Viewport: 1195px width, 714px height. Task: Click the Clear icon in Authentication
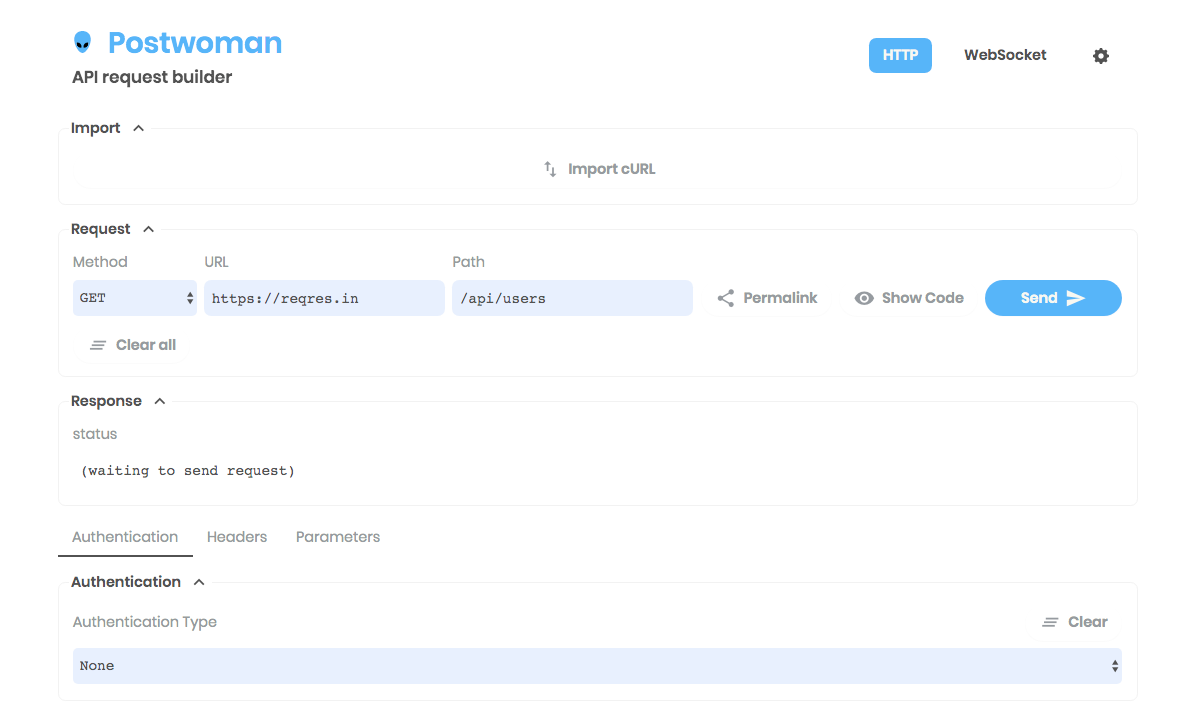[x=1050, y=622]
